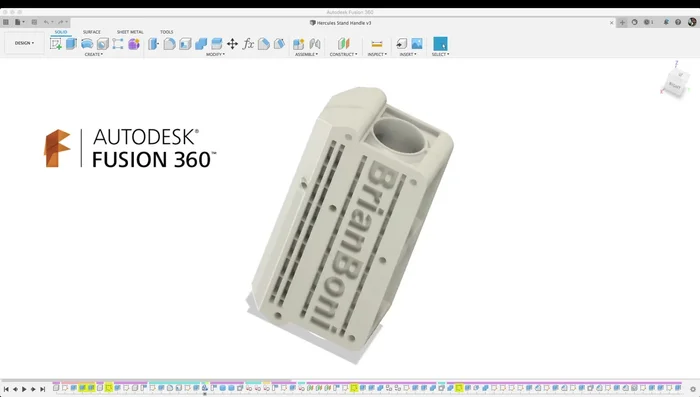
Task: Switch to the SOLID tab
Action: (61, 32)
